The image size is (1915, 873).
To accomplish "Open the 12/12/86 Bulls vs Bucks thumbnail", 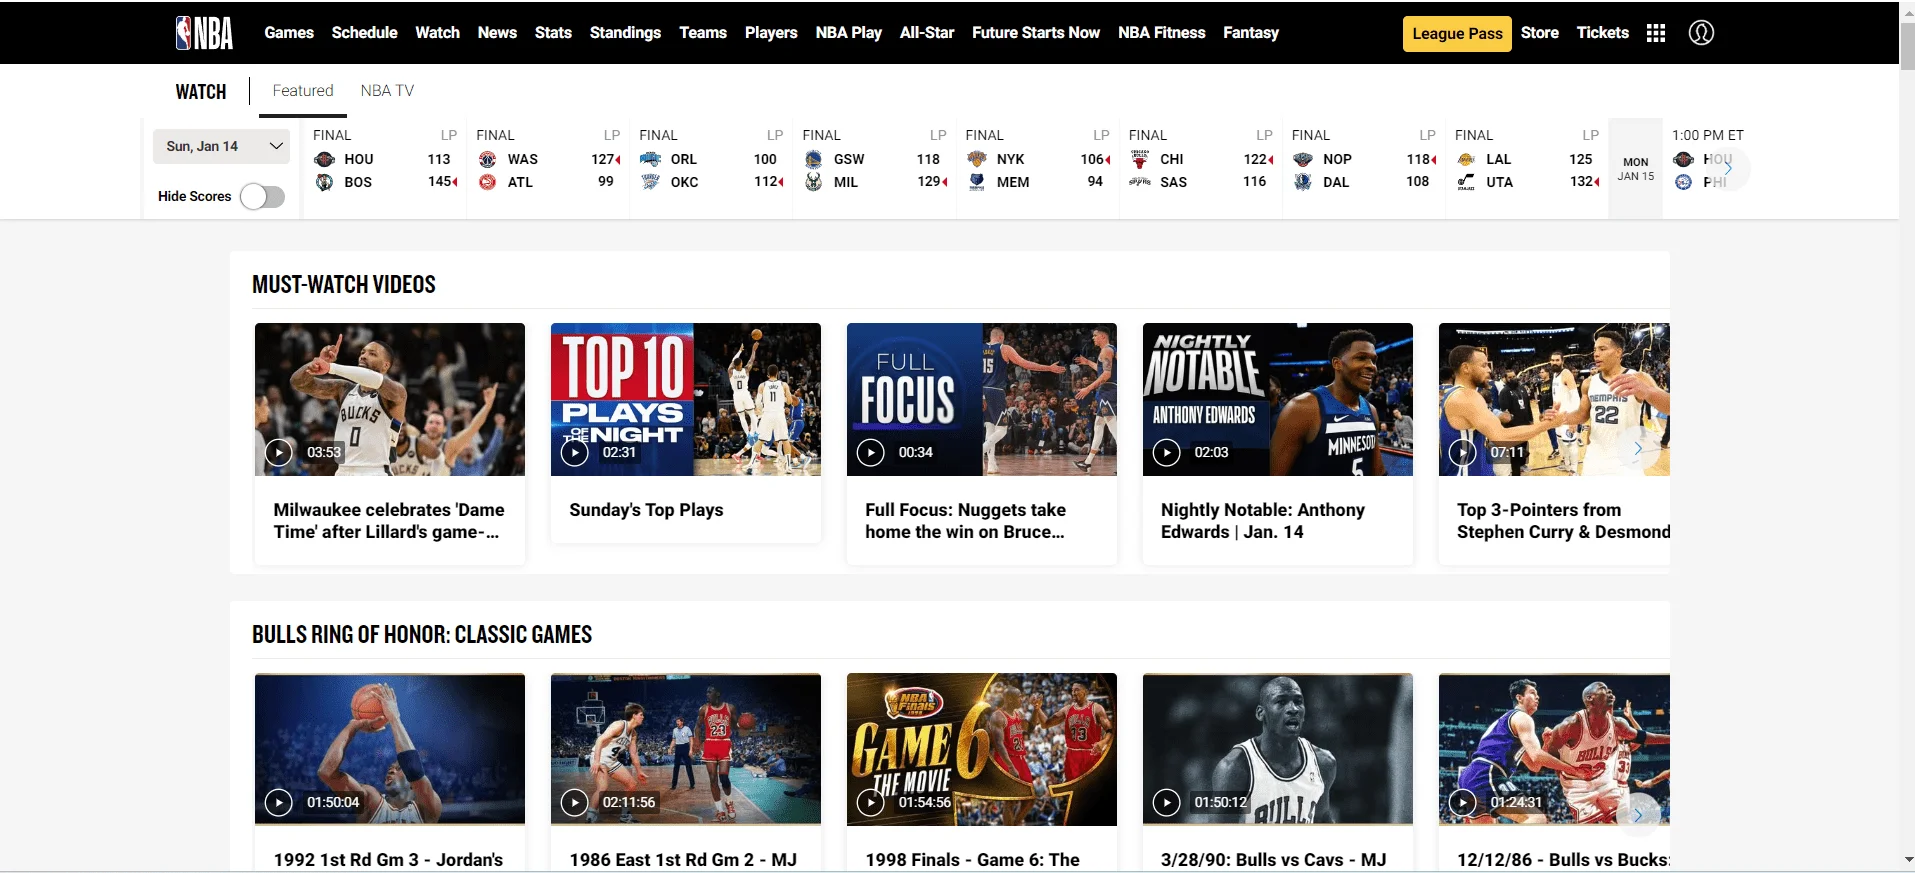I will pyautogui.click(x=1554, y=749).
